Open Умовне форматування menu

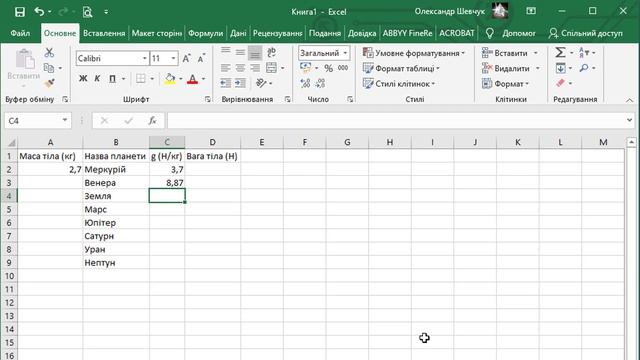coord(414,53)
